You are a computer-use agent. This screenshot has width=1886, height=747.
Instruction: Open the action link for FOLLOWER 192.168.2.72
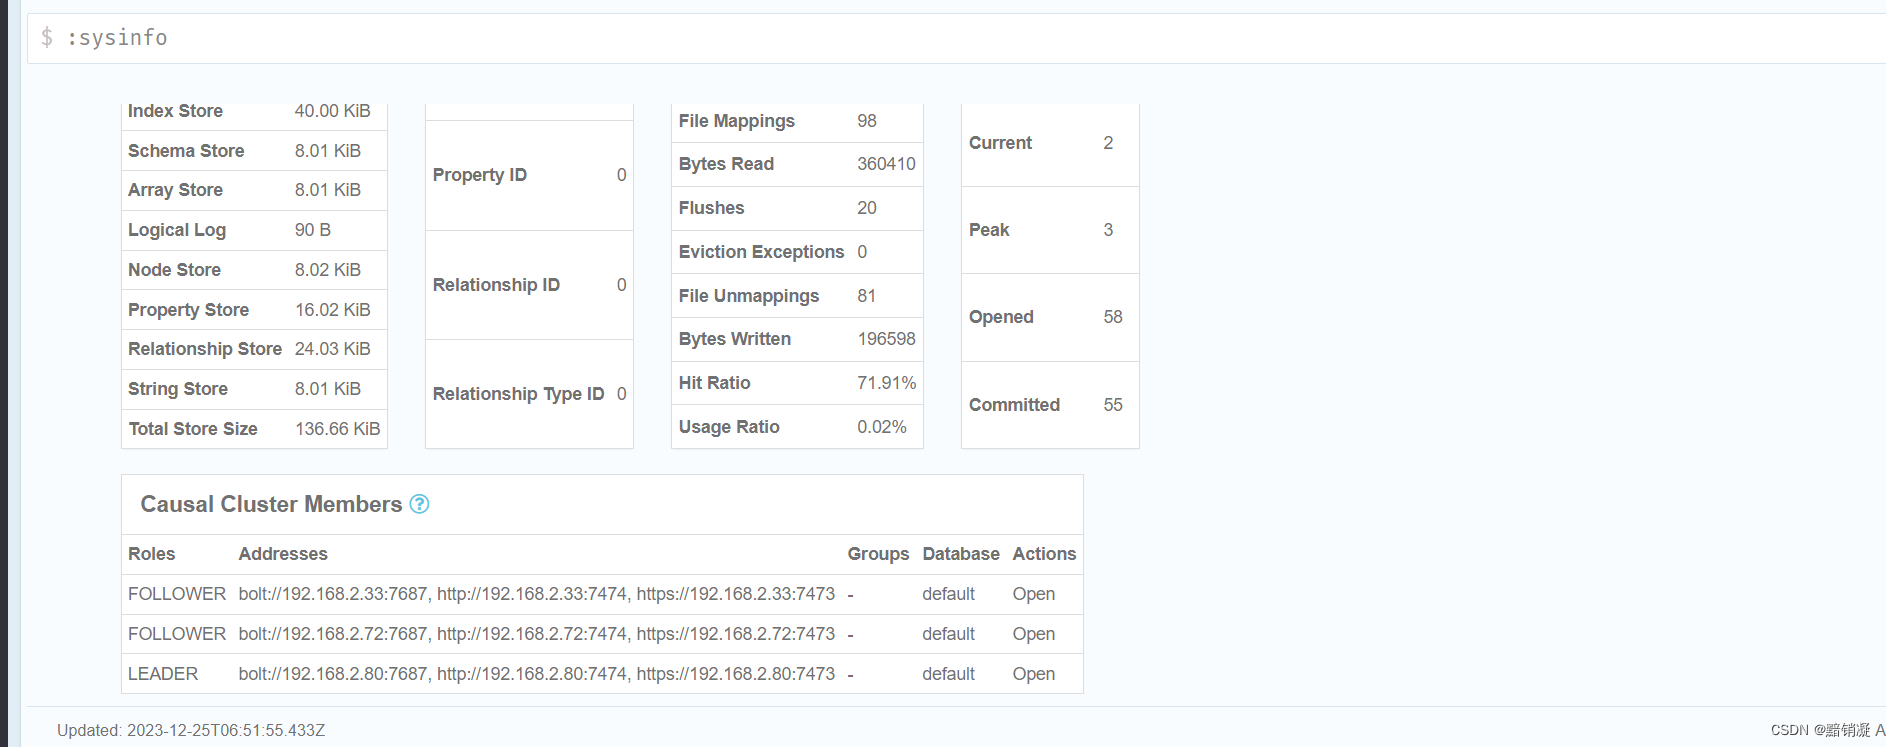(1033, 634)
